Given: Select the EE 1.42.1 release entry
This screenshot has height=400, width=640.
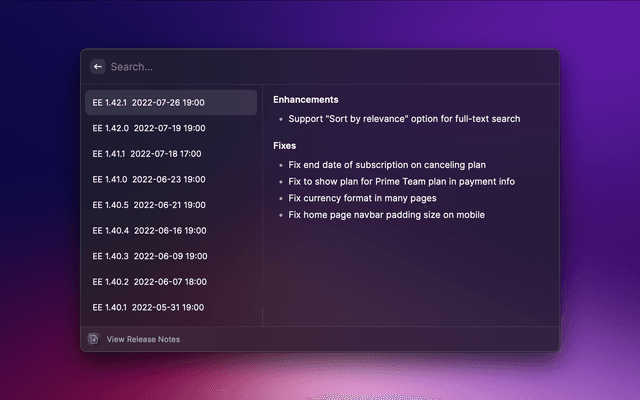Looking at the screenshot, I should 171,102.
